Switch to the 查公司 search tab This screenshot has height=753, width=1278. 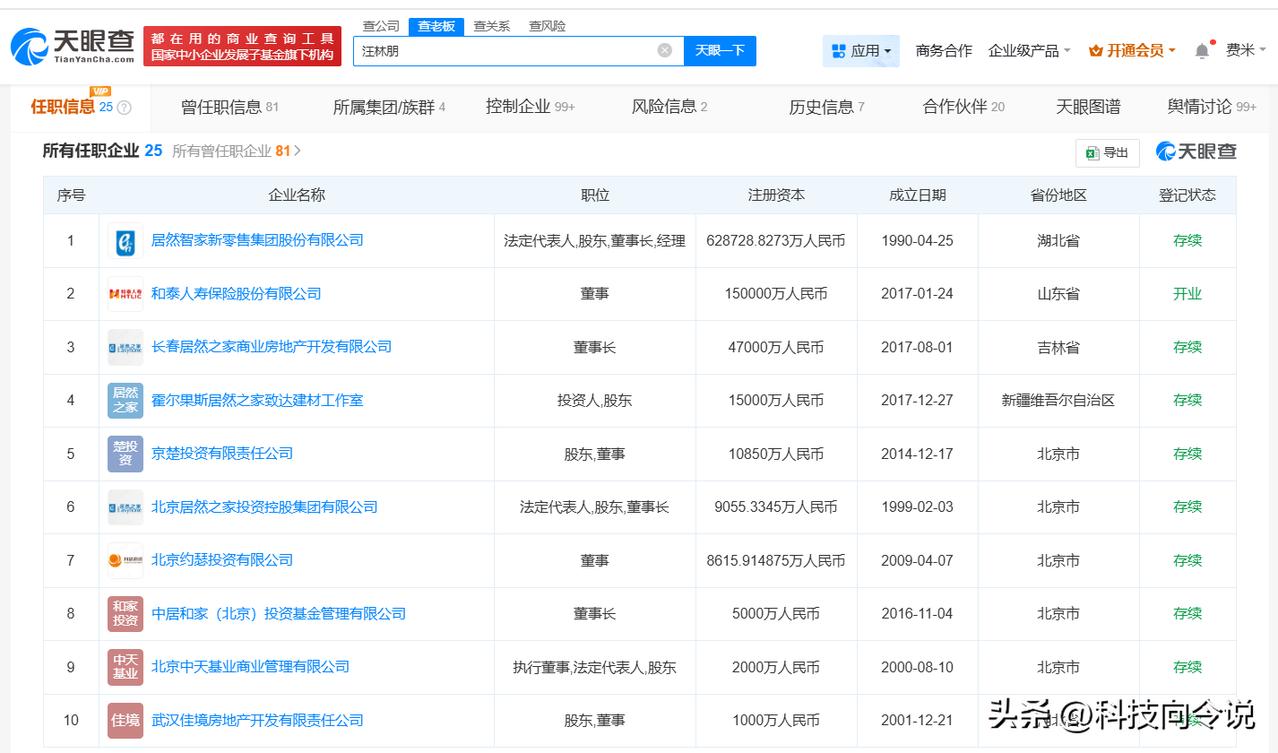point(381,26)
